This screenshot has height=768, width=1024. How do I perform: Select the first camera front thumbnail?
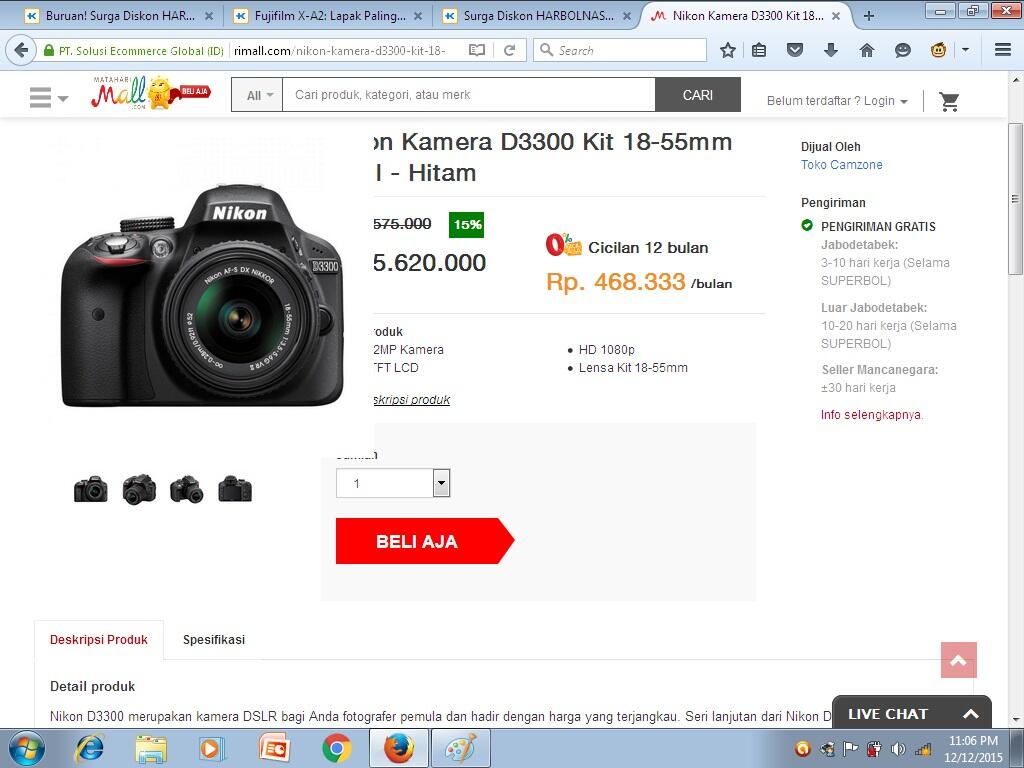[91, 488]
